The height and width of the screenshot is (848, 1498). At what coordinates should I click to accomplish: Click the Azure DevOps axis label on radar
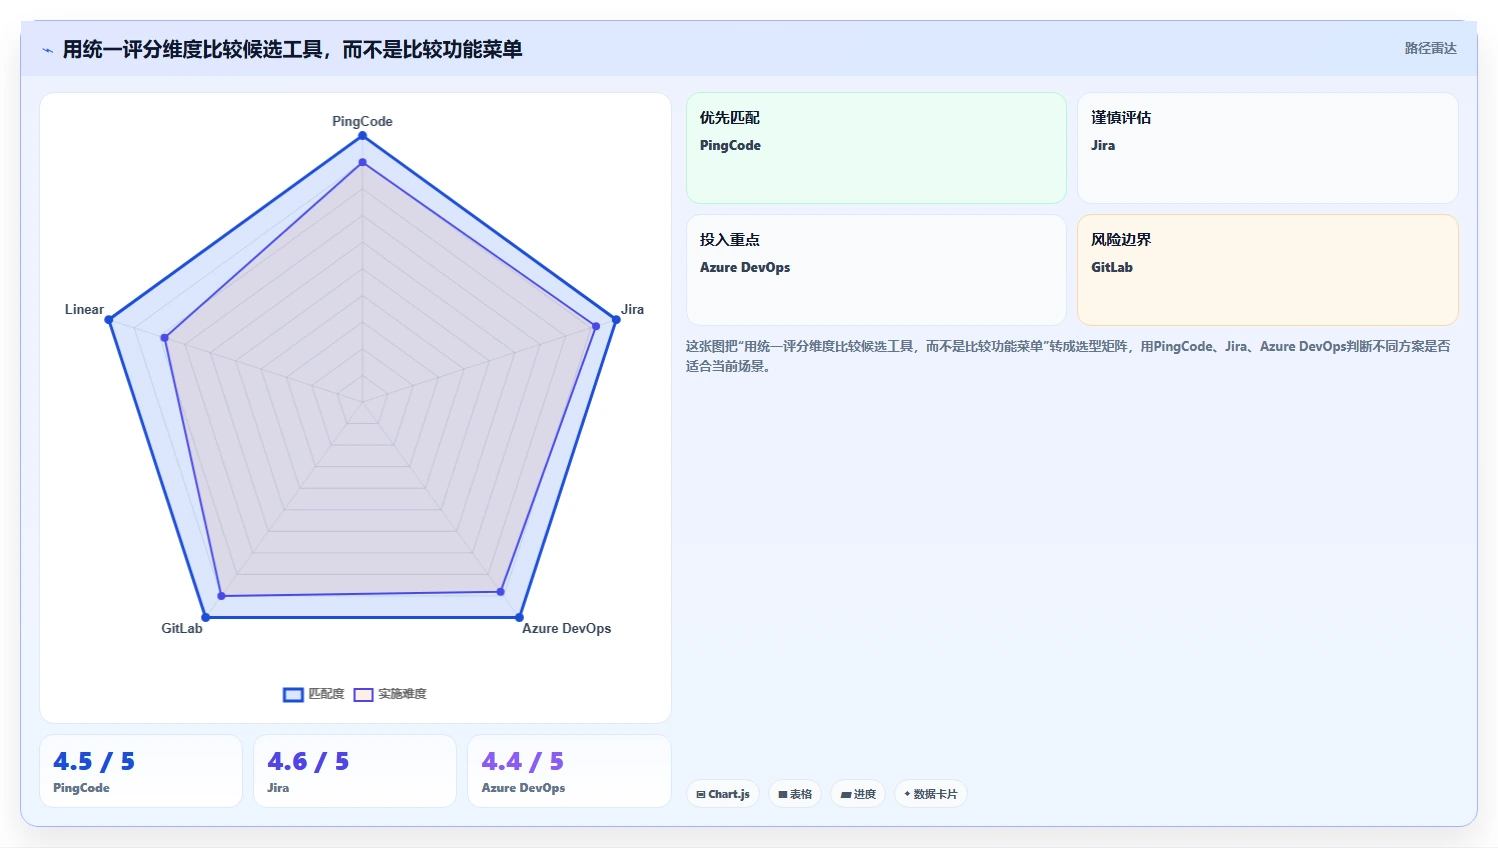(x=566, y=628)
